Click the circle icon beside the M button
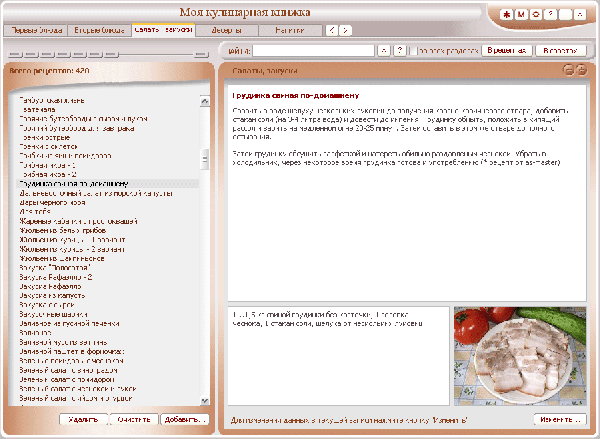The height and width of the screenshot is (439, 600). 536,15
